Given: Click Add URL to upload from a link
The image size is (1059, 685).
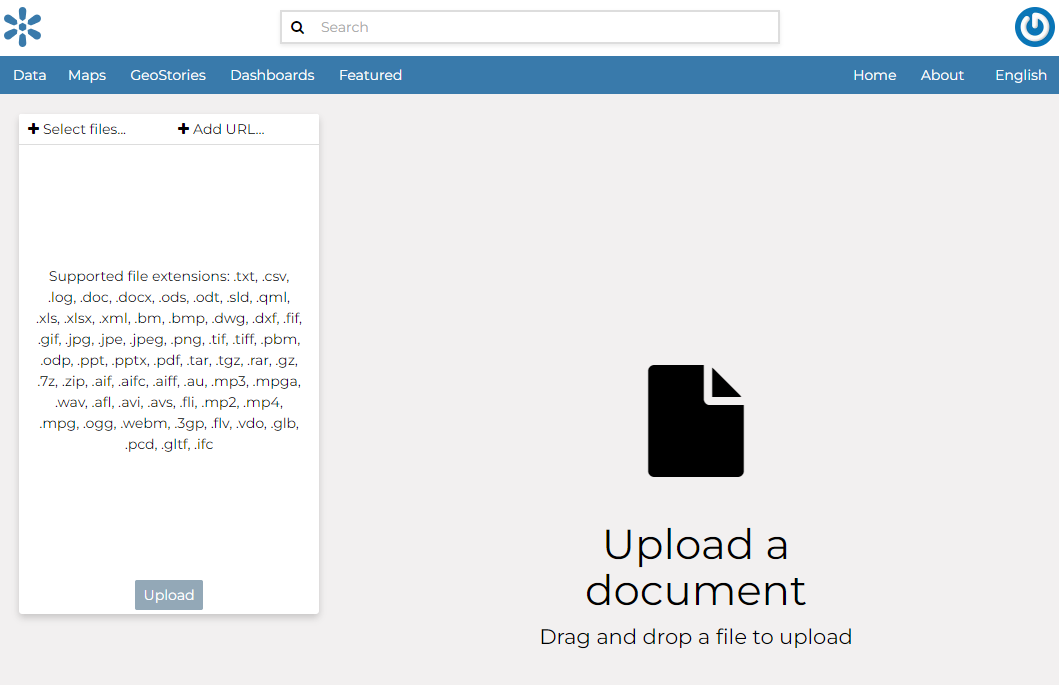Looking at the screenshot, I should 227,128.
